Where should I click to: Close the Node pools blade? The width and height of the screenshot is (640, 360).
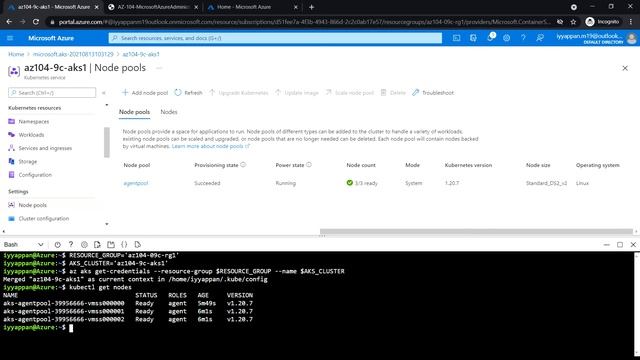click(x=625, y=68)
